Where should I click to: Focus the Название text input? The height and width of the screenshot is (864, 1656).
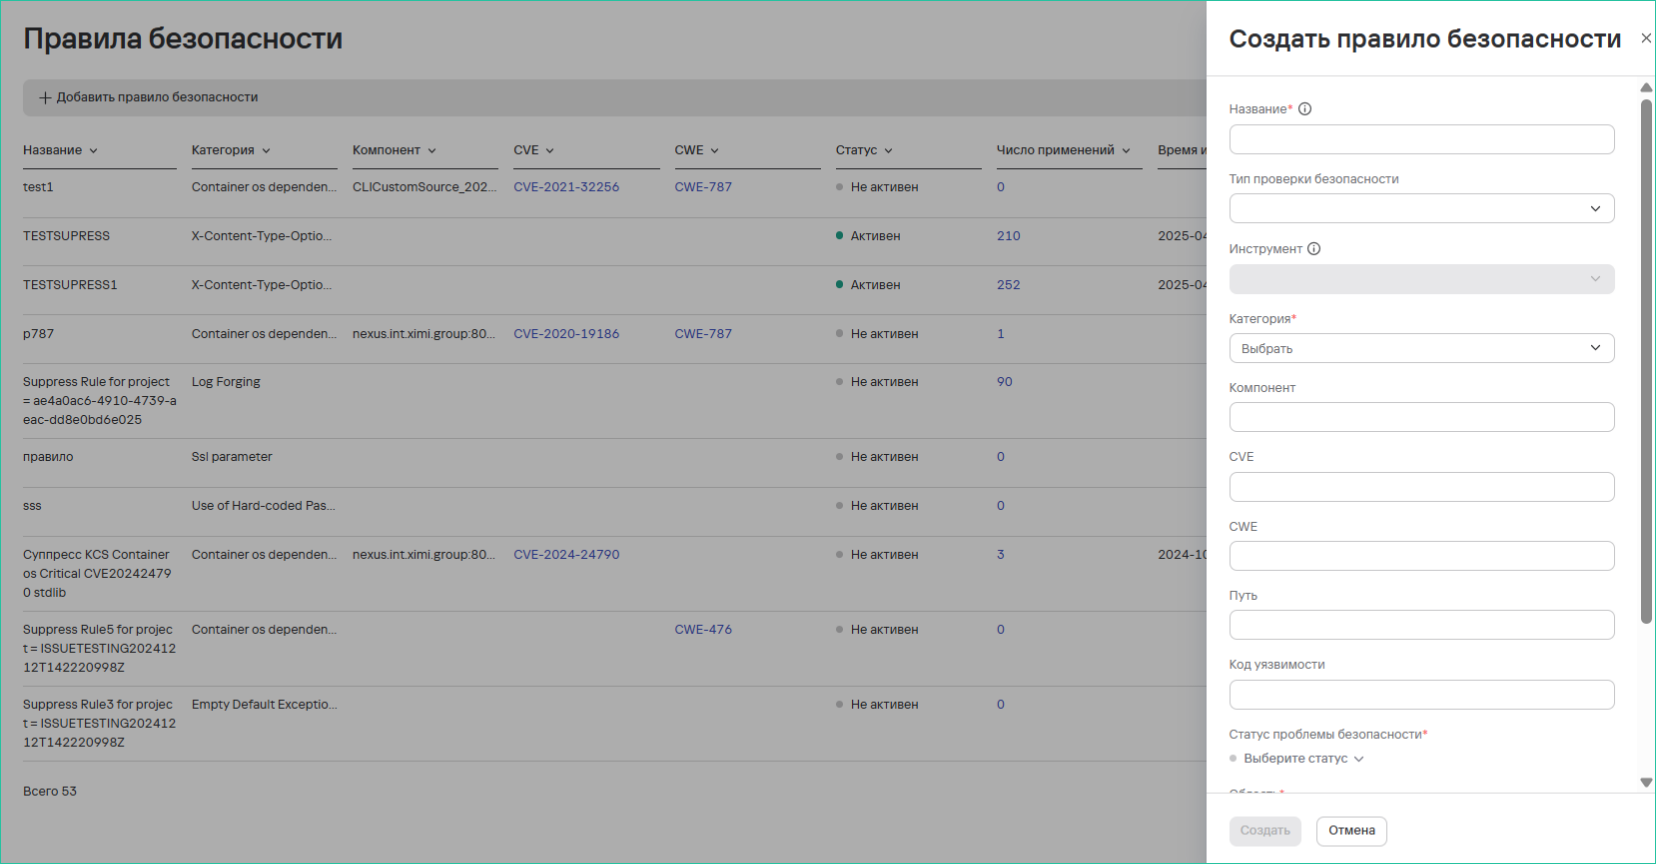tap(1421, 140)
